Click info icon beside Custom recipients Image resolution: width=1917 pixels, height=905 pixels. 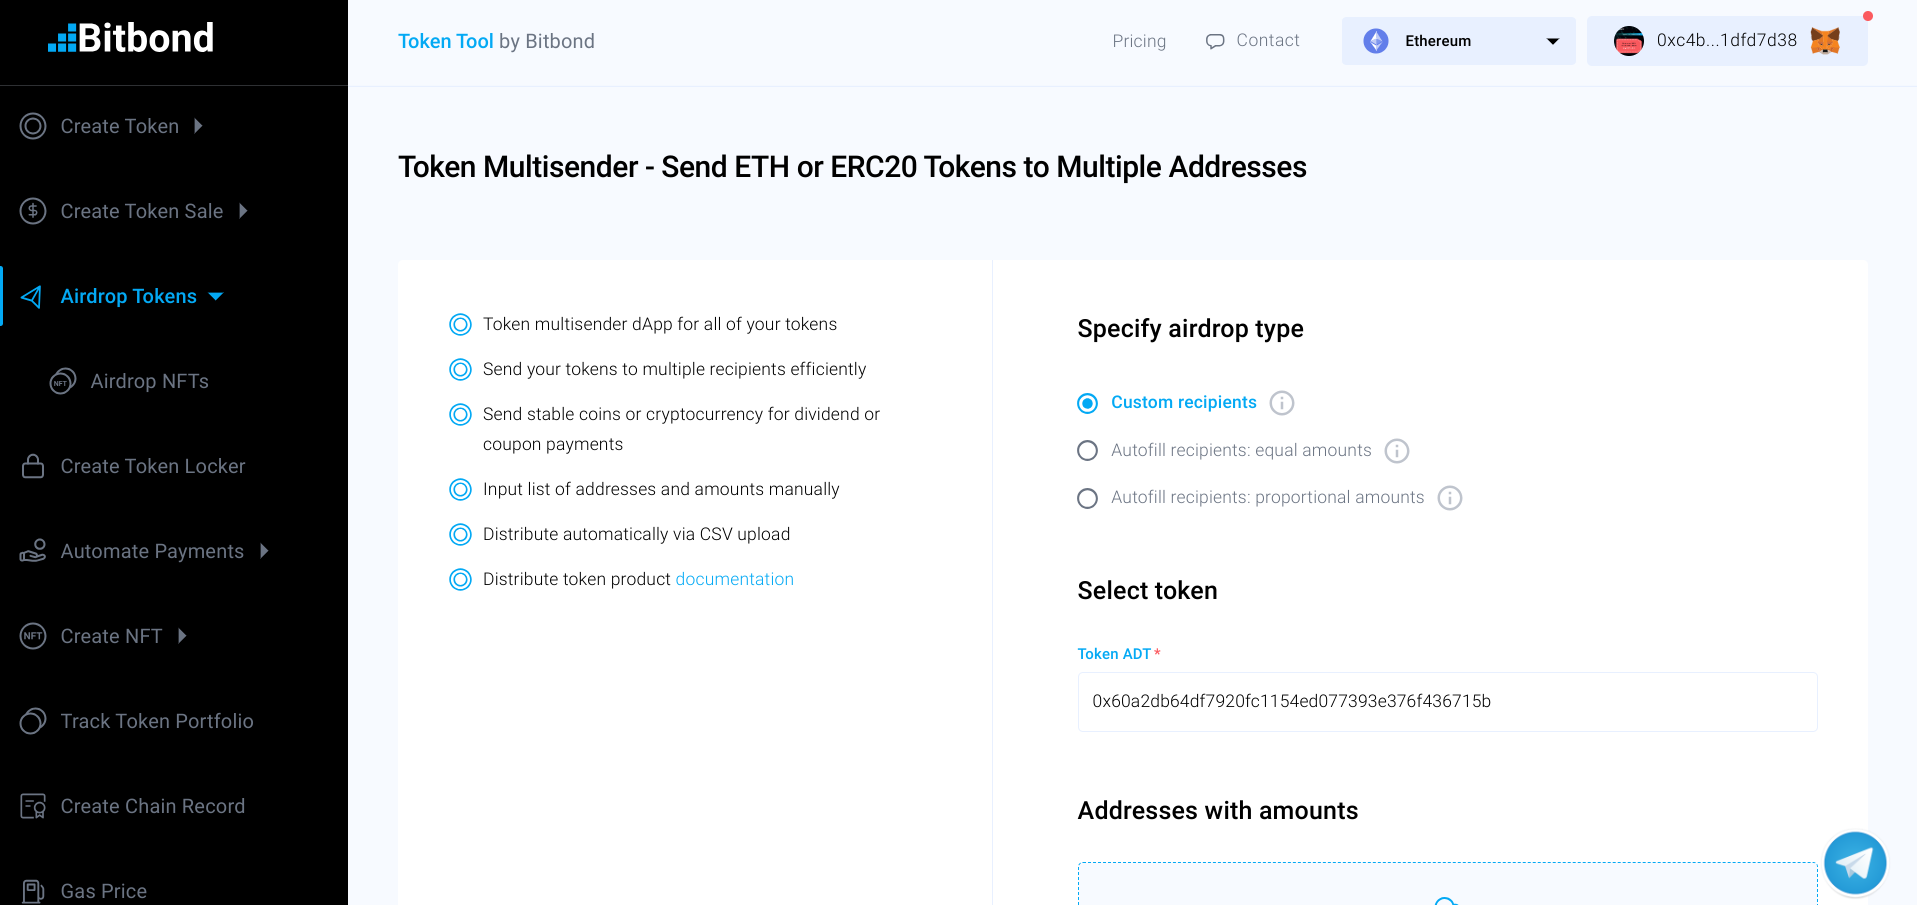pyautogui.click(x=1282, y=403)
